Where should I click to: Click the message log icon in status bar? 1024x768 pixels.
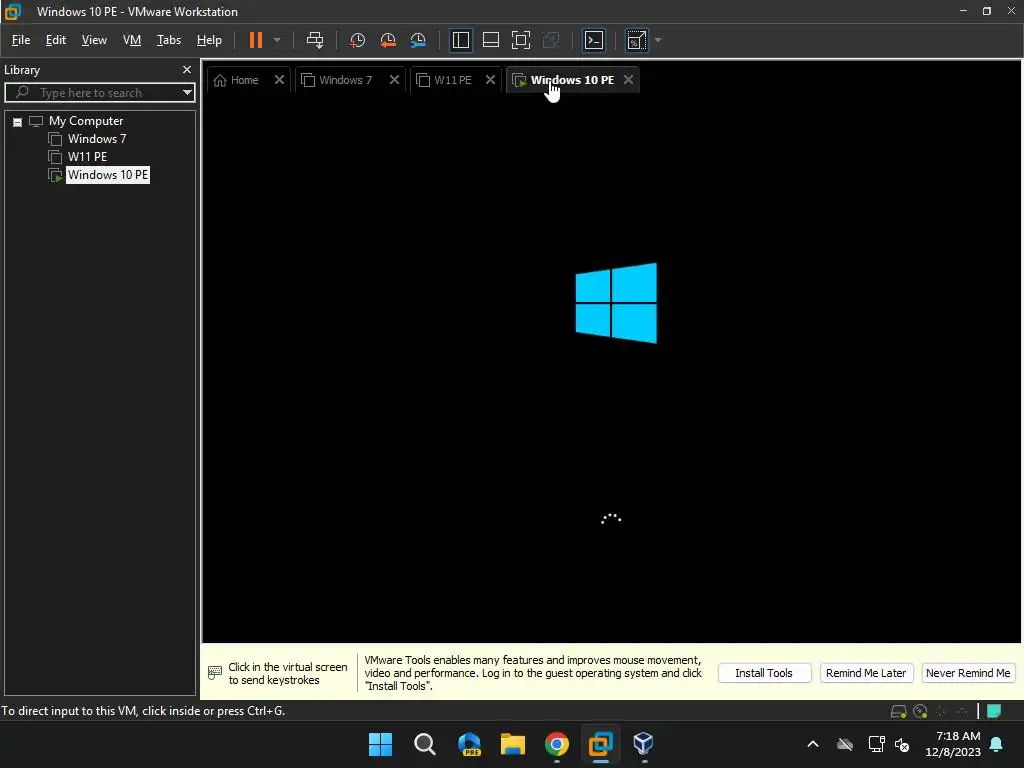point(994,711)
